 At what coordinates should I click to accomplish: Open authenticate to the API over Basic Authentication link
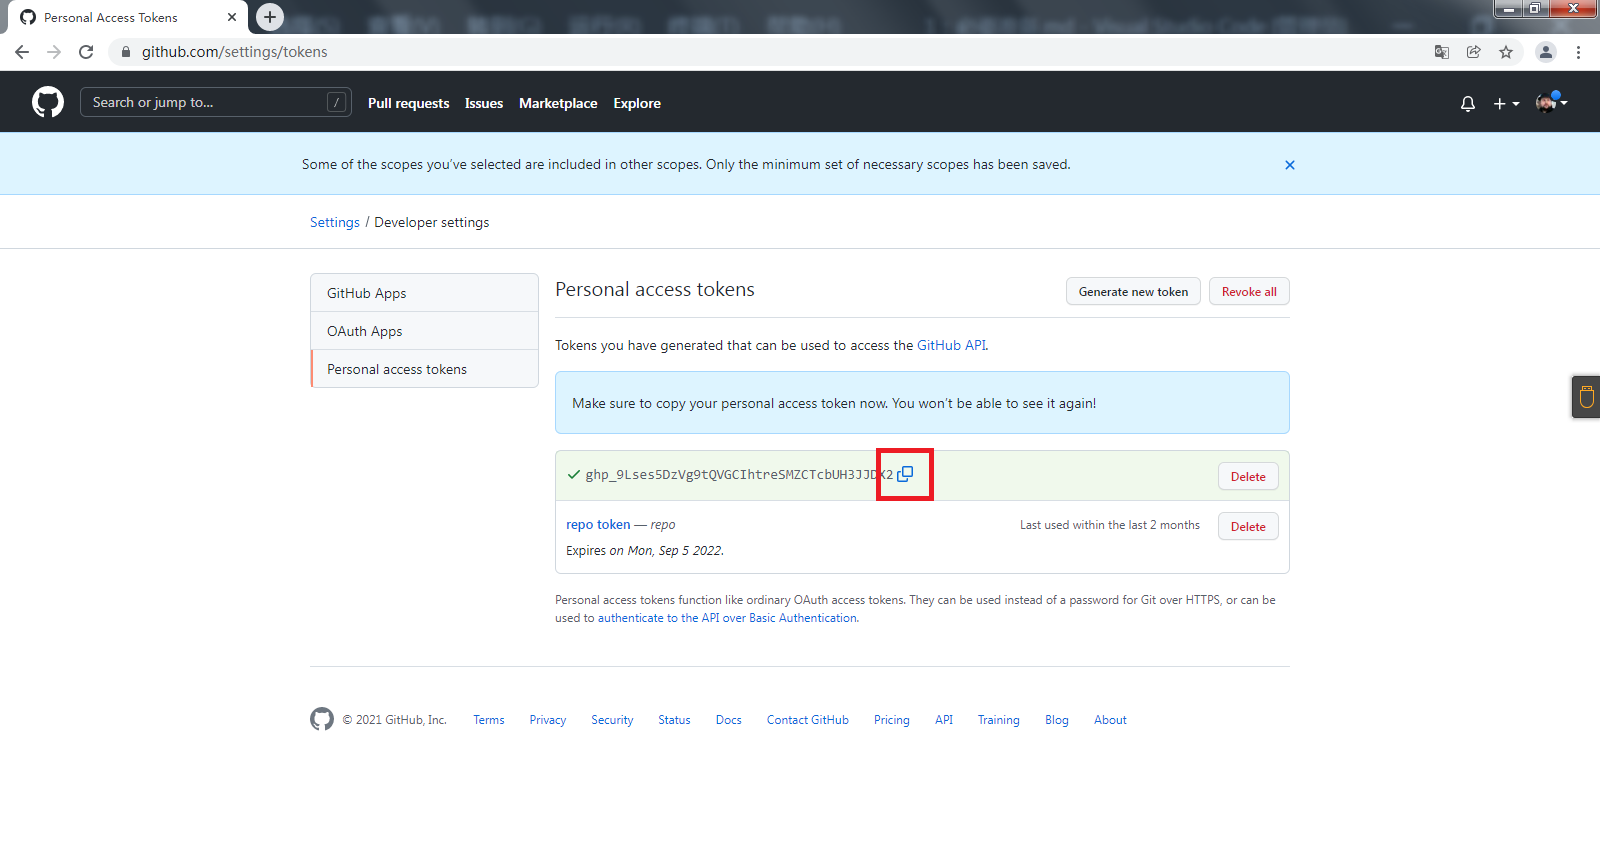(727, 618)
